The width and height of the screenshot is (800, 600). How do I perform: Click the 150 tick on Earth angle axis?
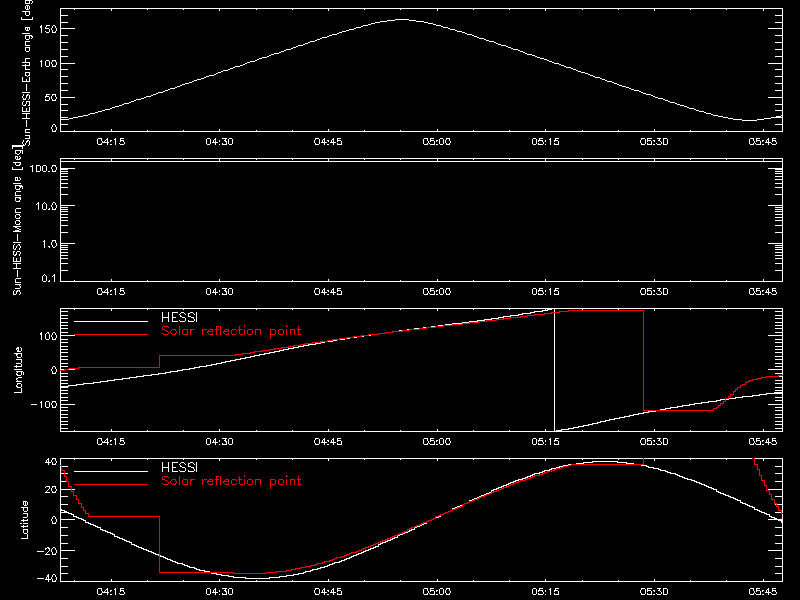coord(48,29)
